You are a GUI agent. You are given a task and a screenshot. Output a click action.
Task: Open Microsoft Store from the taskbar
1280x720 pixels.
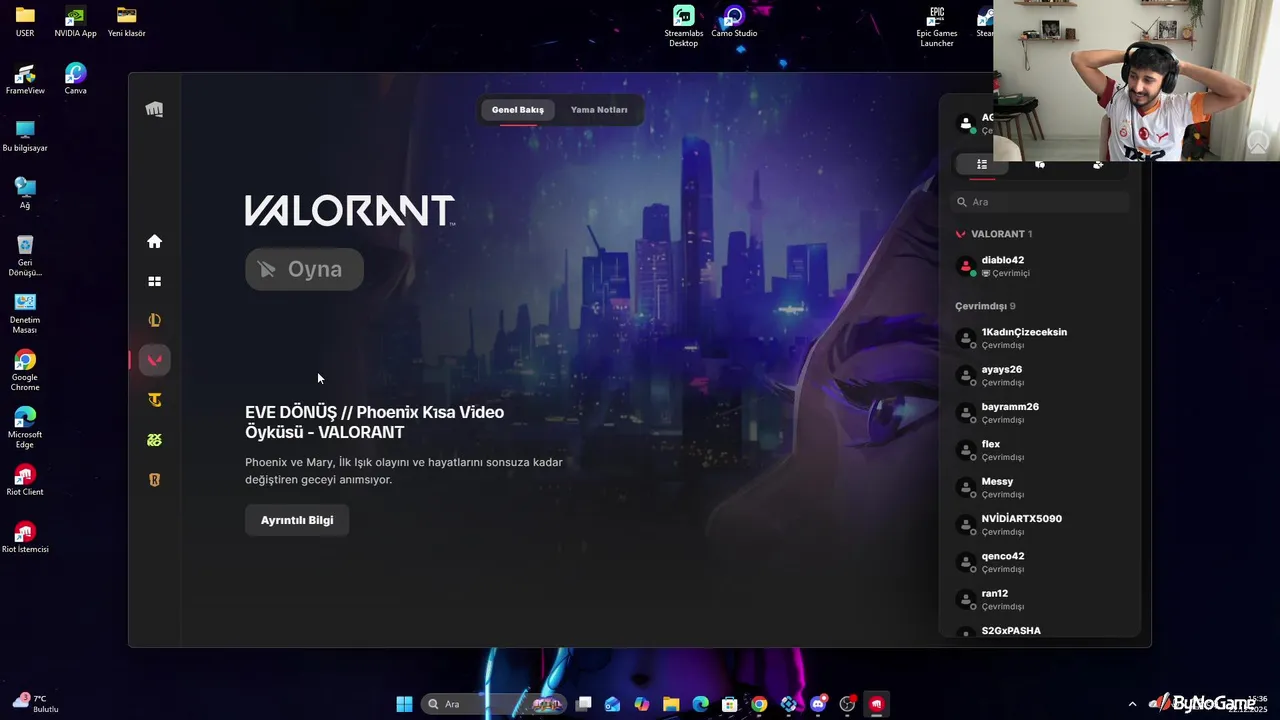coord(730,704)
